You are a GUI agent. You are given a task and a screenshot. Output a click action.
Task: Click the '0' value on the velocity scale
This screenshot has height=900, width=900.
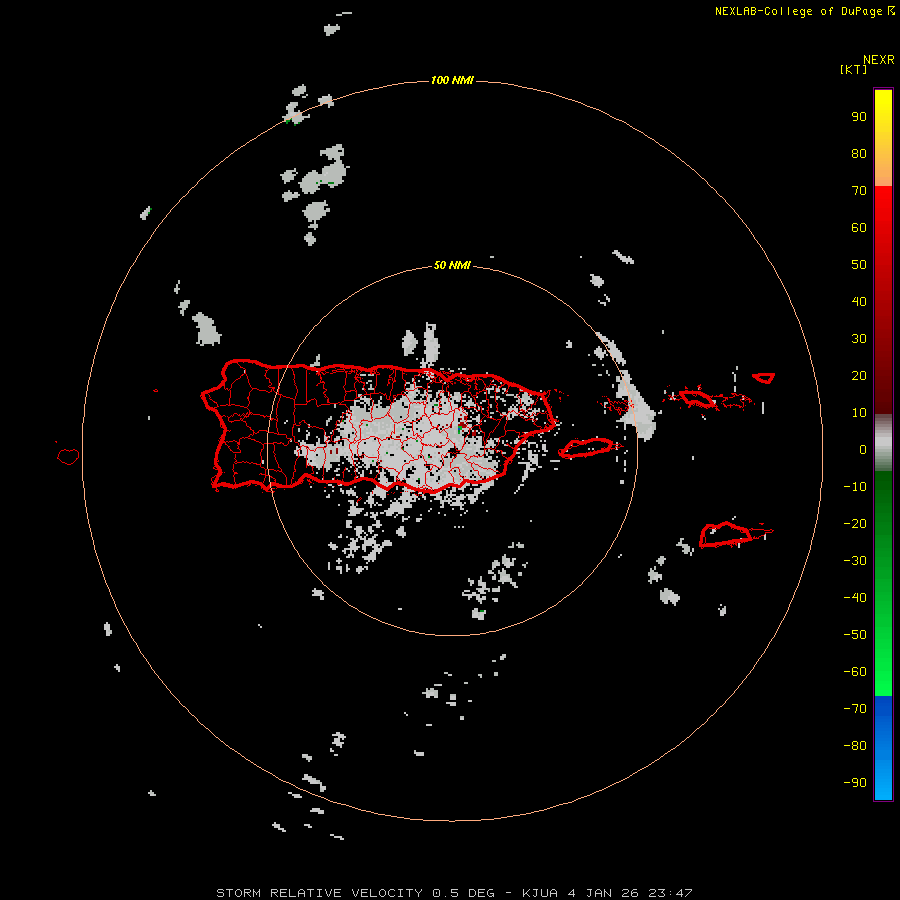[863, 450]
